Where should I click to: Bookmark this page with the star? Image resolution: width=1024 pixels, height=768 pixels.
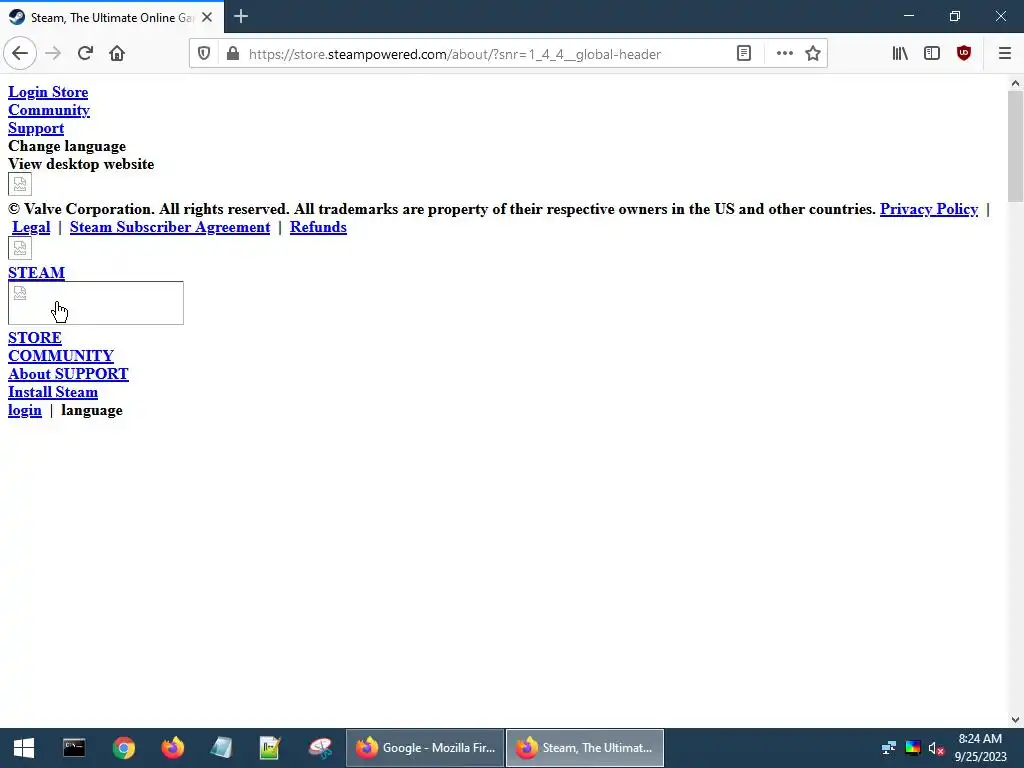[x=812, y=54]
